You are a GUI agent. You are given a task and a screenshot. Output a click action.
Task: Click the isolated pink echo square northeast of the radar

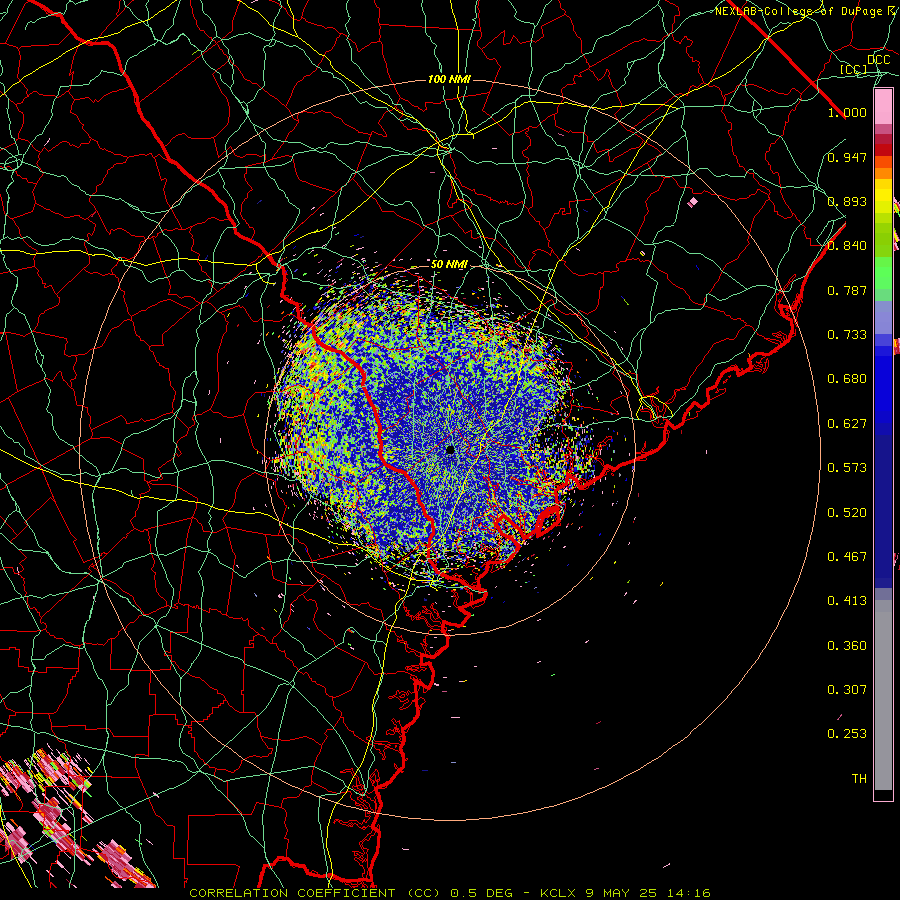693,202
